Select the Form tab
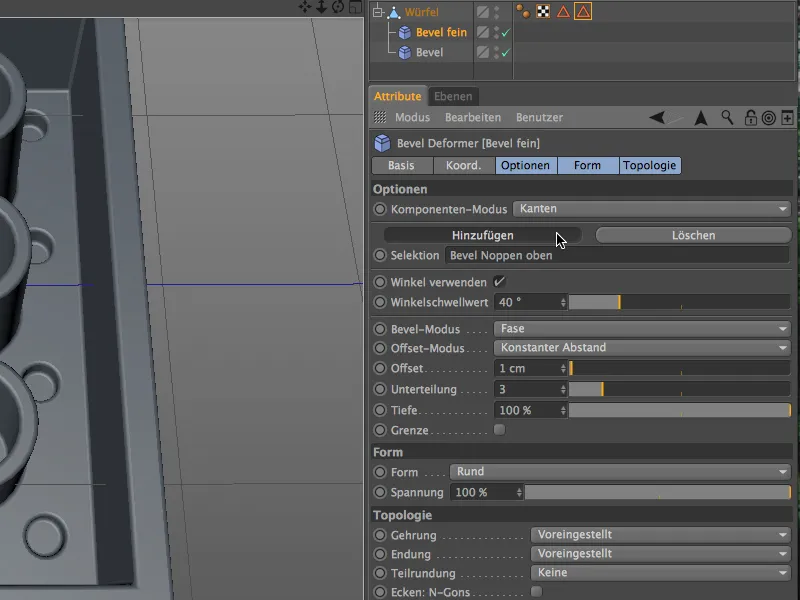Viewport: 800px width, 600px height. [x=587, y=165]
